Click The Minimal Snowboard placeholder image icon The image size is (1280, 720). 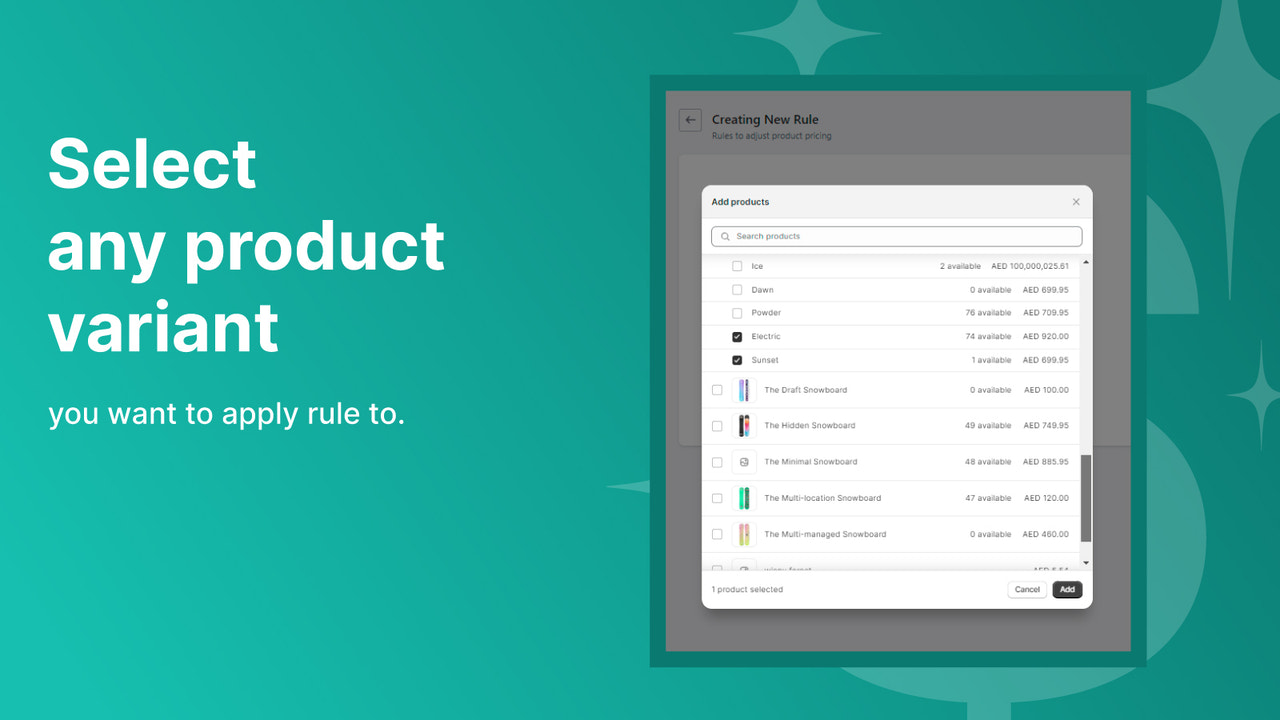click(x=744, y=462)
